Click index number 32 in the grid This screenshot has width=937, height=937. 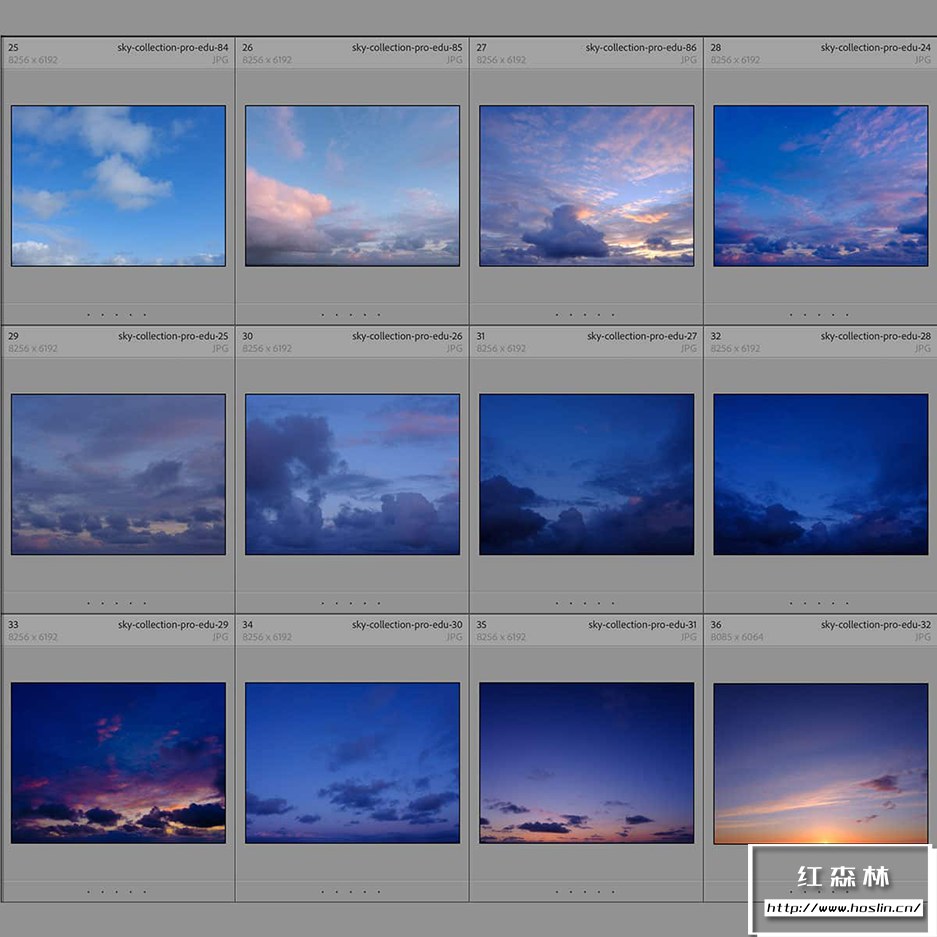click(x=716, y=336)
